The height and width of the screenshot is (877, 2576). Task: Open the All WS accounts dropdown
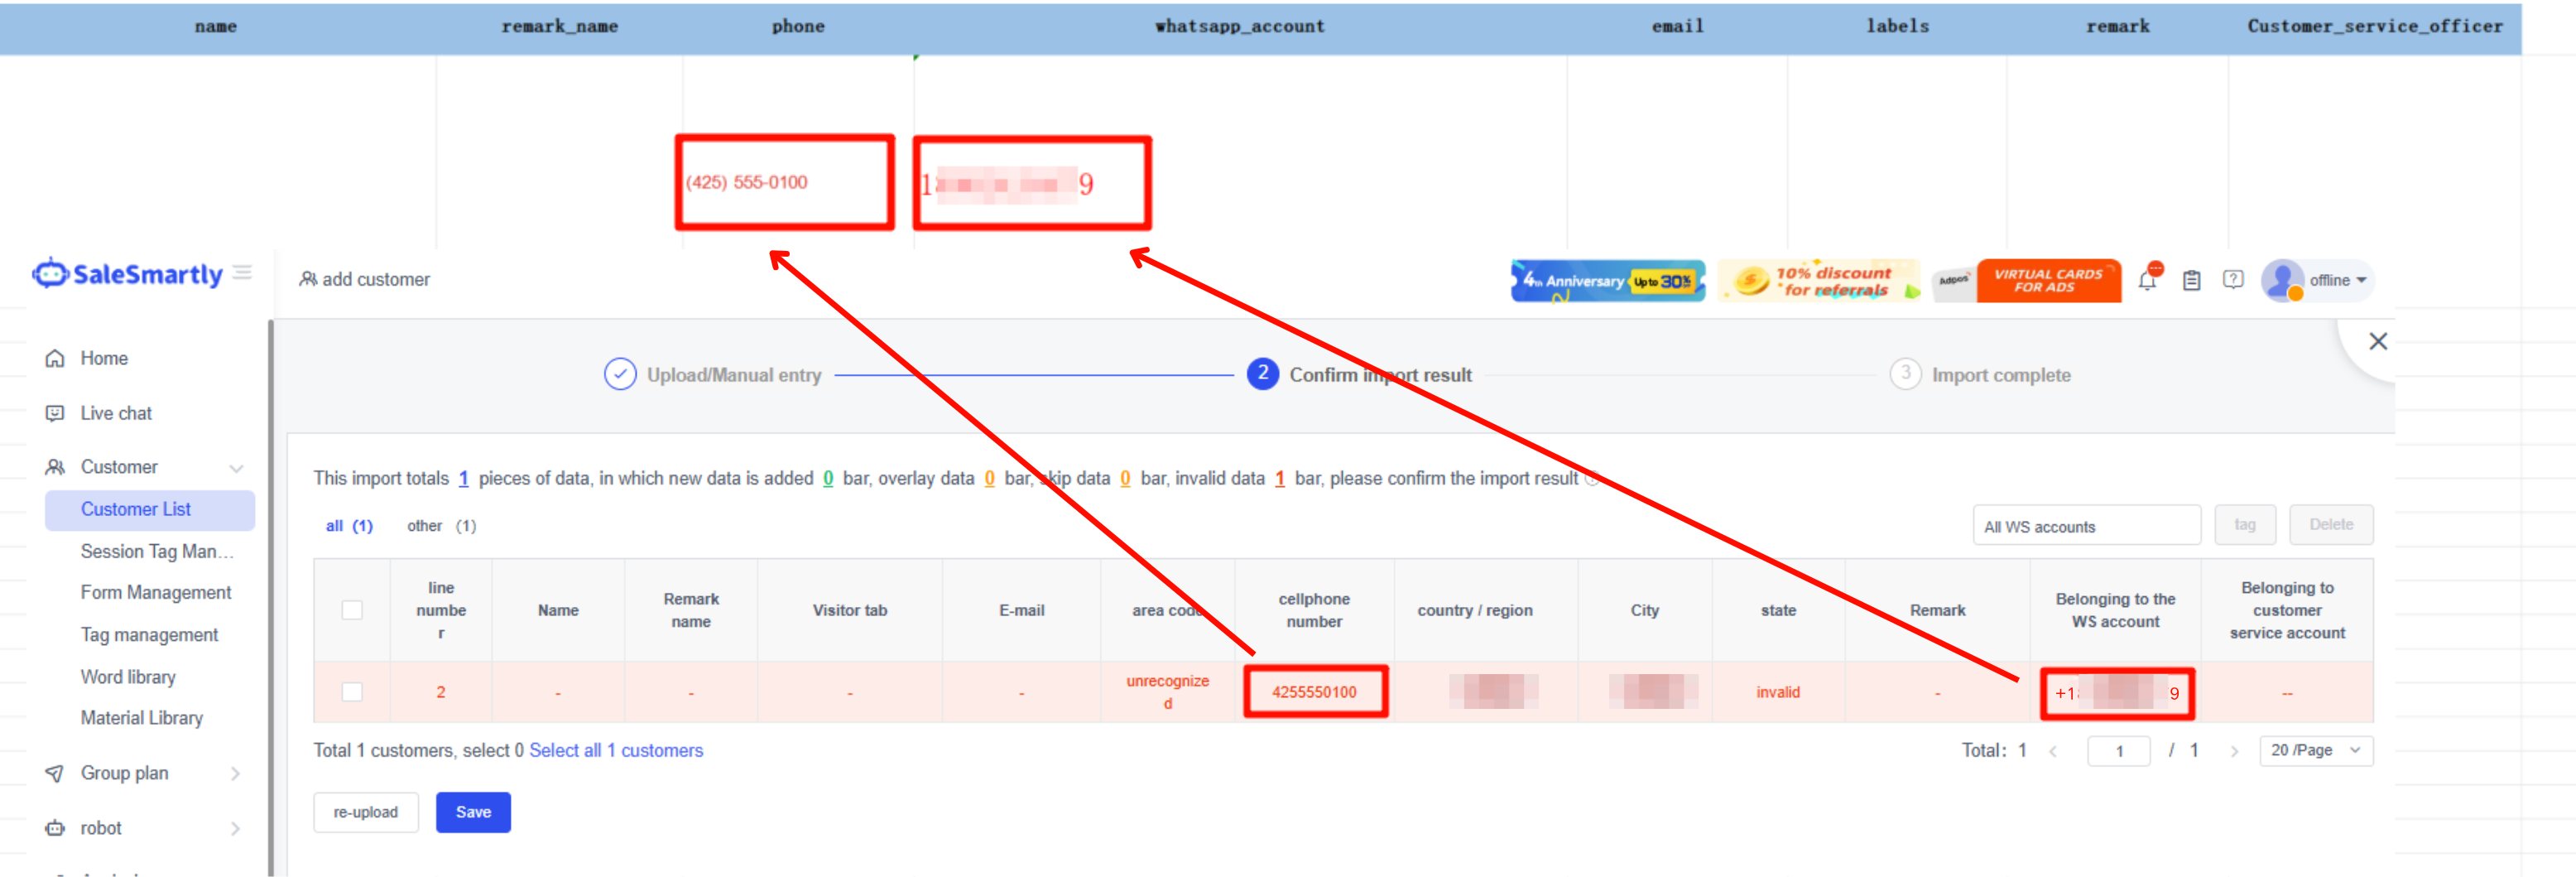tap(2086, 526)
